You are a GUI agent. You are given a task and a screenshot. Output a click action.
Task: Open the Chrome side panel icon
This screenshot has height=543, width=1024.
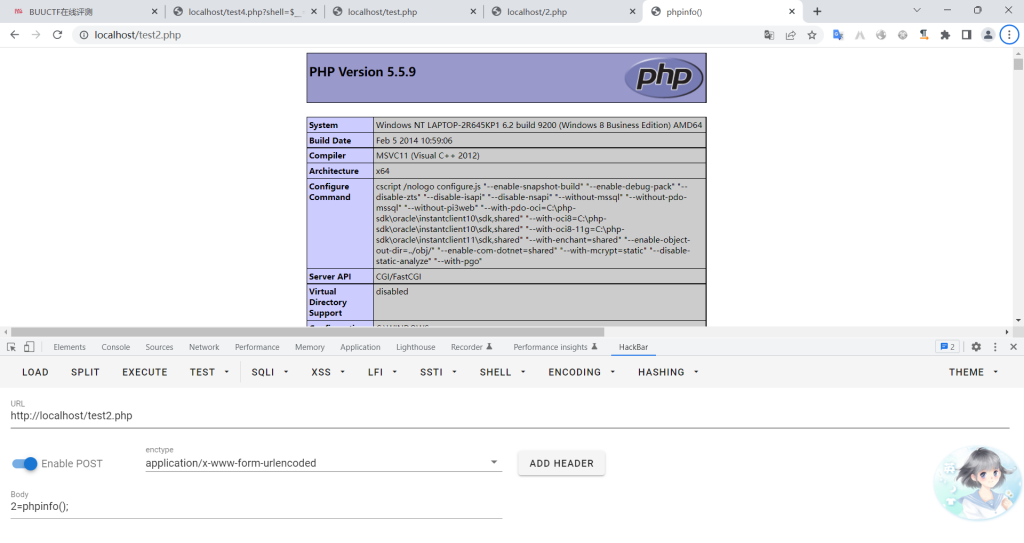pos(966,35)
